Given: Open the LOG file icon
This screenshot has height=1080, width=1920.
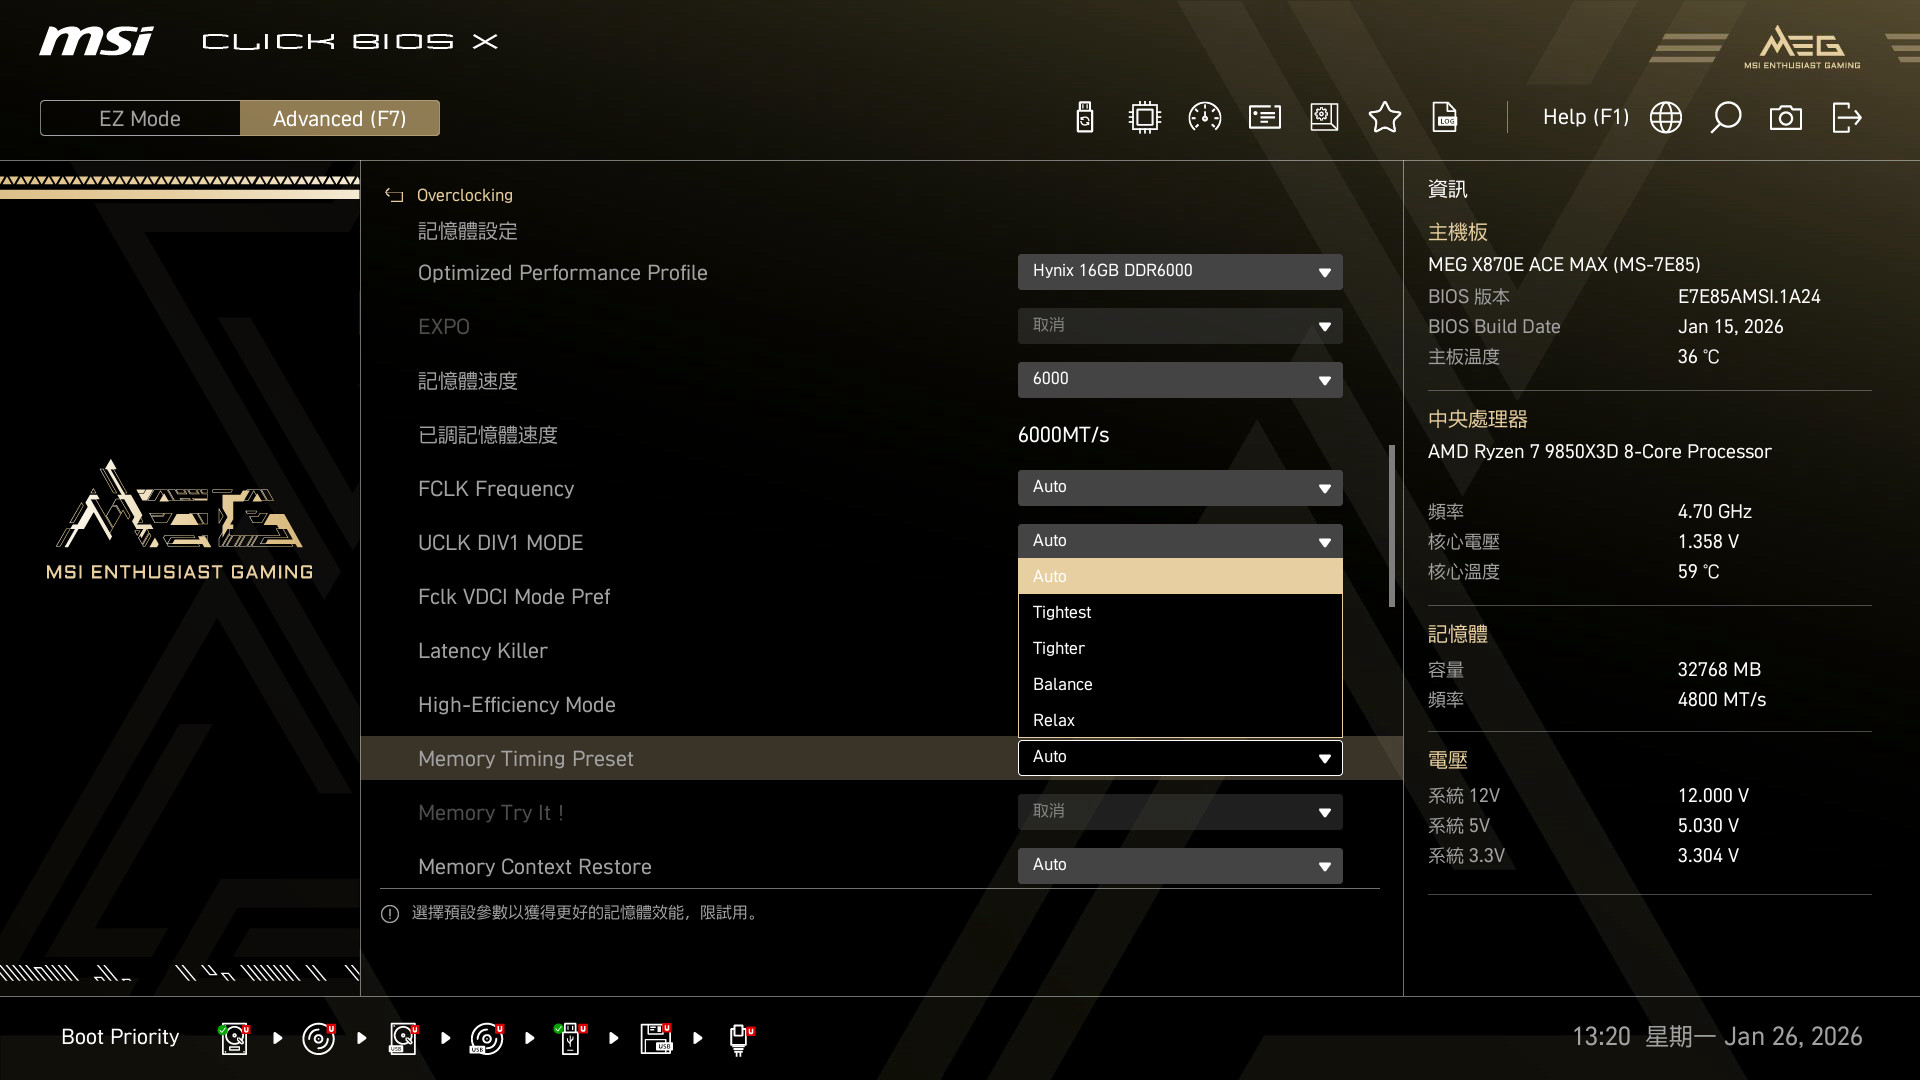Looking at the screenshot, I should pyautogui.click(x=1445, y=118).
